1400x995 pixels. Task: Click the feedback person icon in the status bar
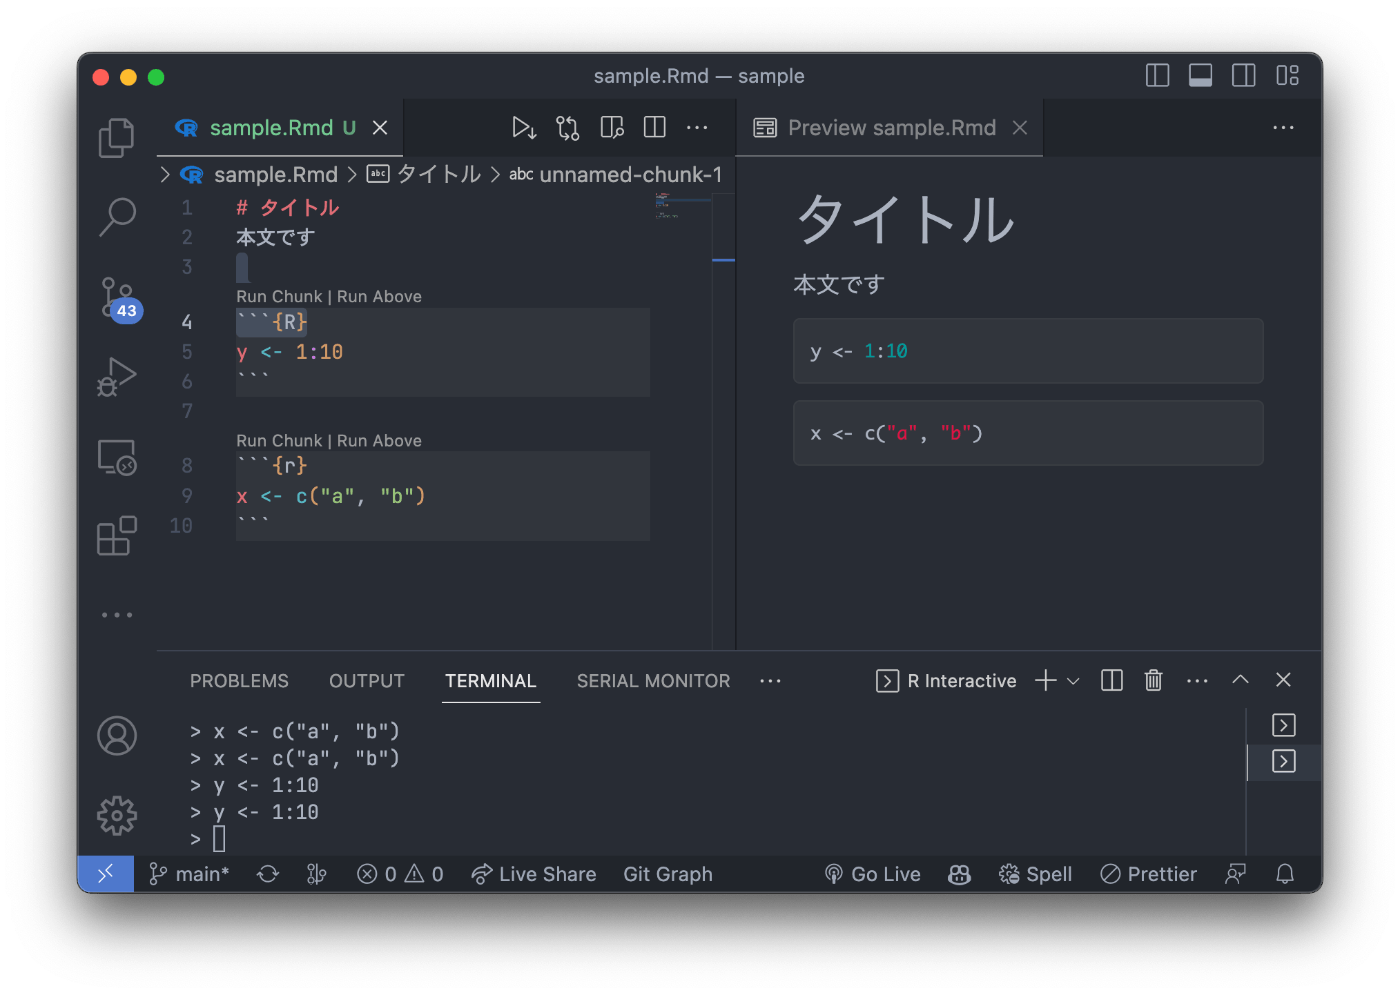(x=1236, y=874)
